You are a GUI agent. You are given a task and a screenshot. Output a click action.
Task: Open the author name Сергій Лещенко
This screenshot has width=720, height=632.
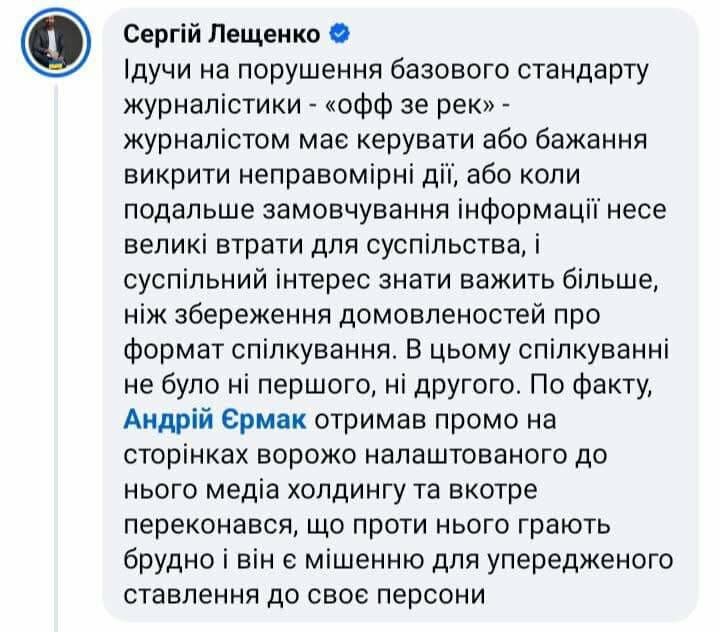[222, 34]
